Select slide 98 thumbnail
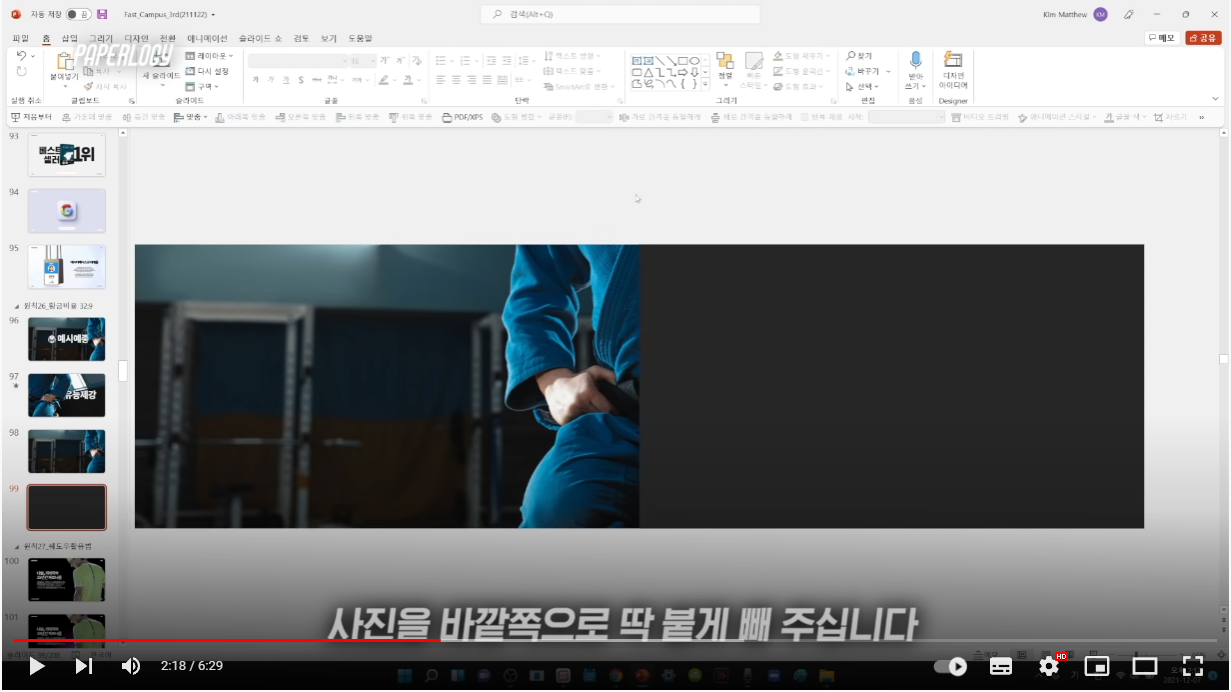Screen dimensions: 1231x692 (x=67, y=451)
